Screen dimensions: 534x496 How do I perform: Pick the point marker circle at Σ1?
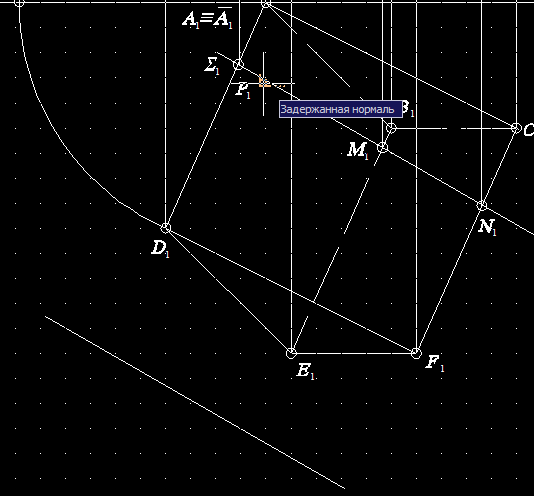click(239, 64)
